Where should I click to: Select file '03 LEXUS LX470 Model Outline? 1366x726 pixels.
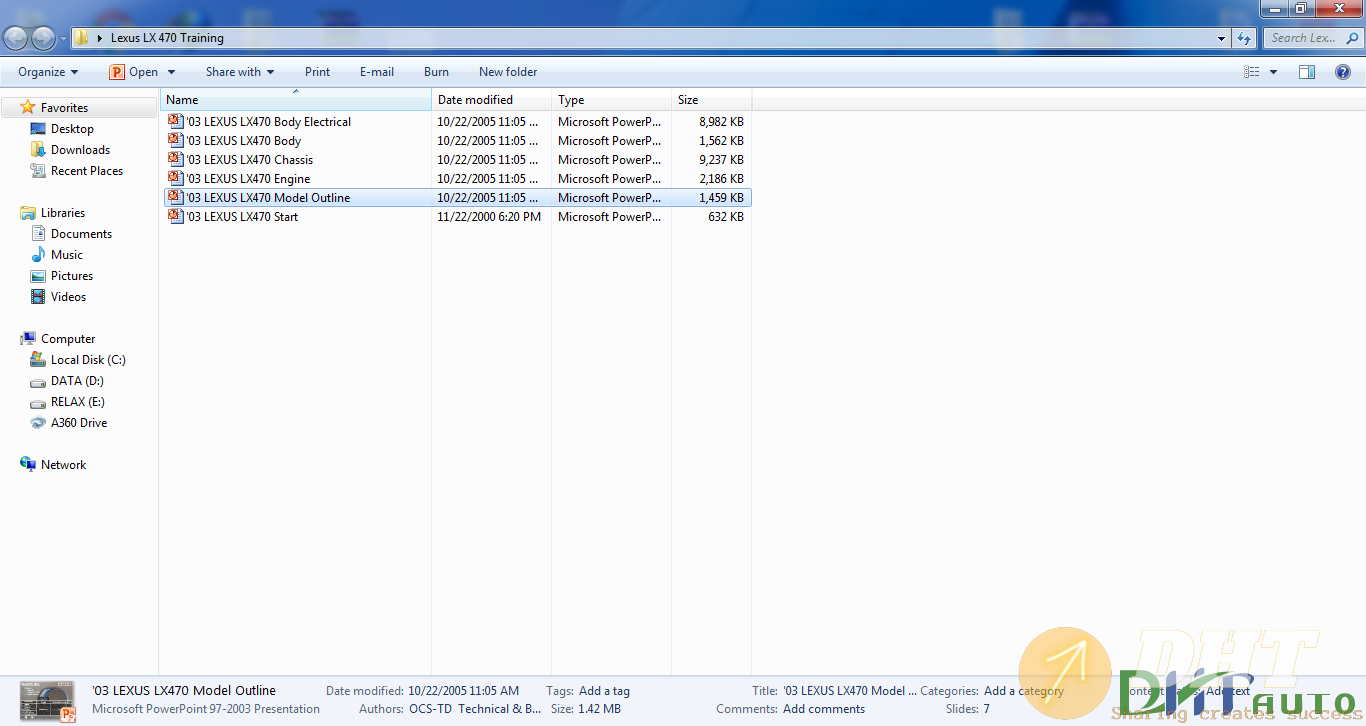click(x=268, y=198)
